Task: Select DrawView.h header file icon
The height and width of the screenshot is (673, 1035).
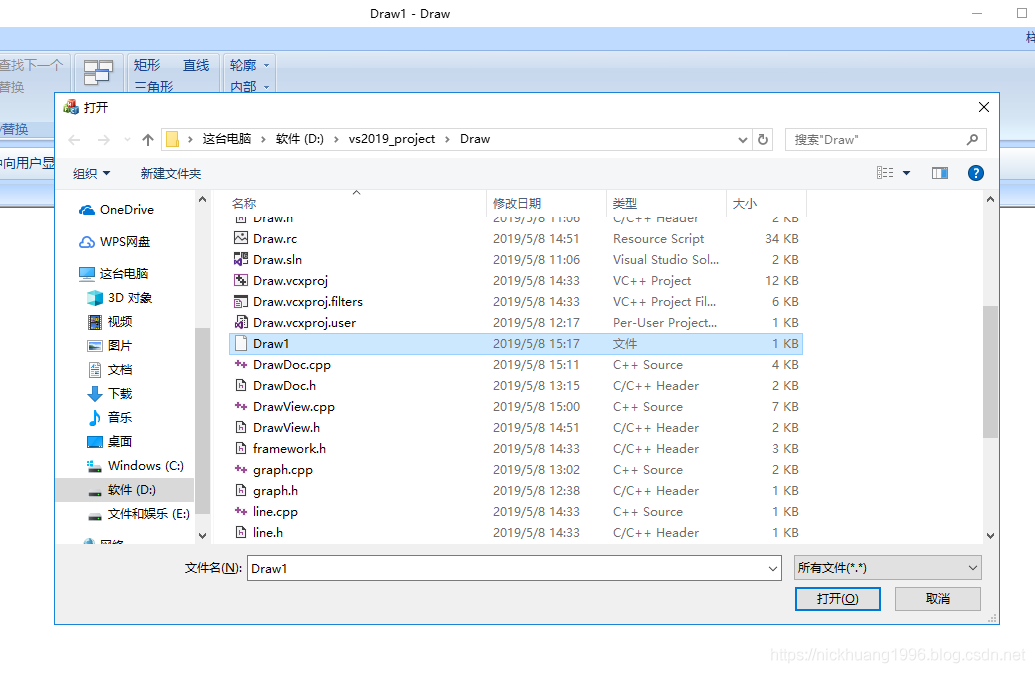Action: pyautogui.click(x=241, y=428)
